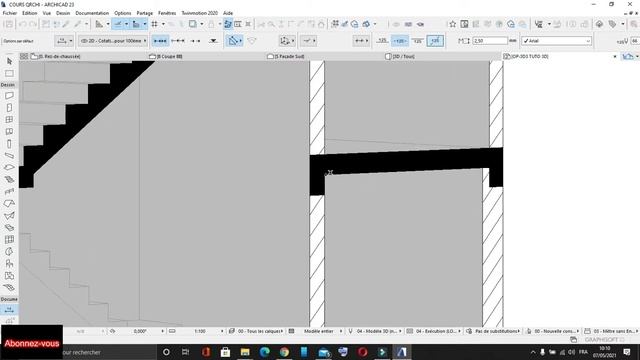Screen dimensions: 640x360
Task: Open the Arial font dropdown
Action: [556, 41]
